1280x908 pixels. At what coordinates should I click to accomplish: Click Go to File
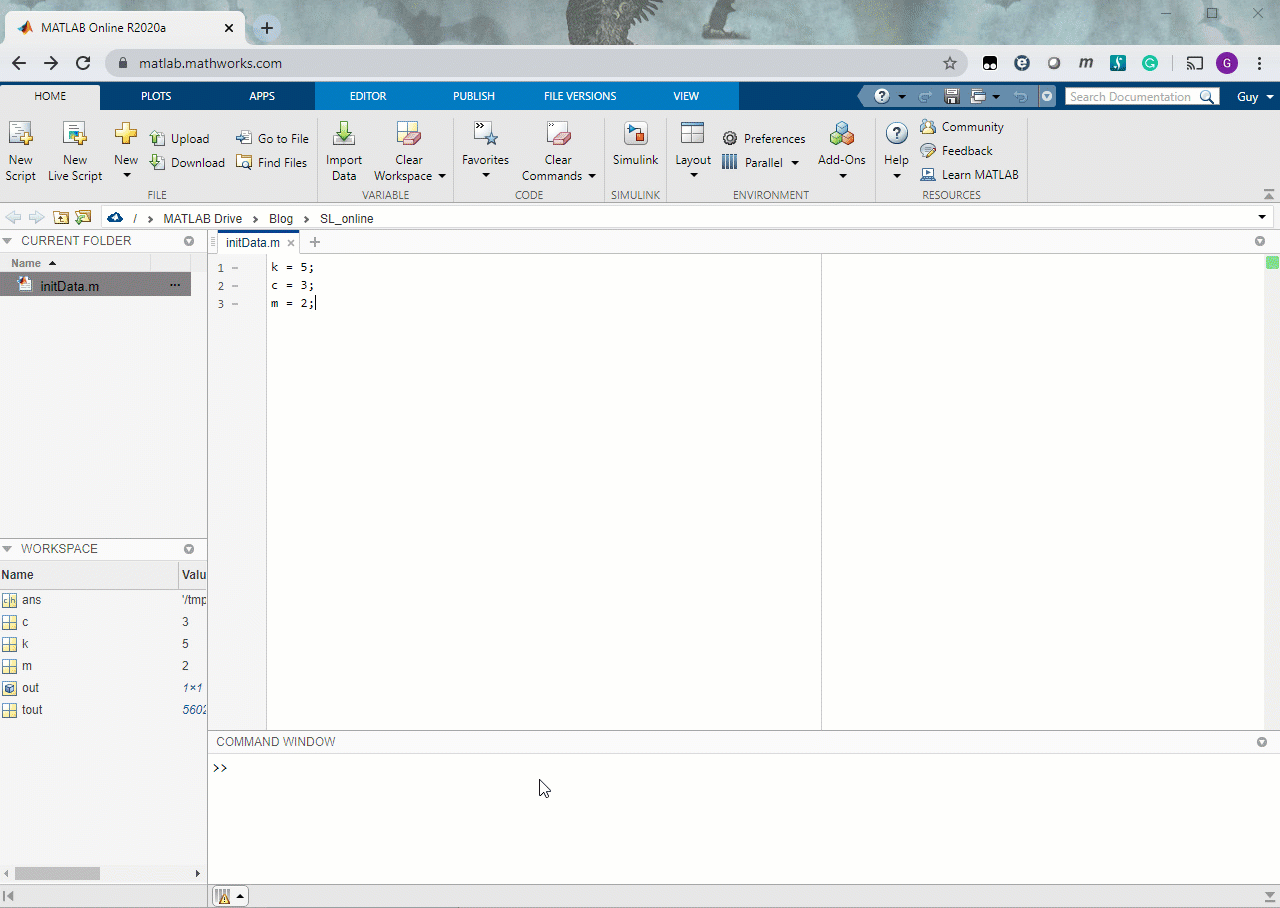pyautogui.click(x=272, y=139)
